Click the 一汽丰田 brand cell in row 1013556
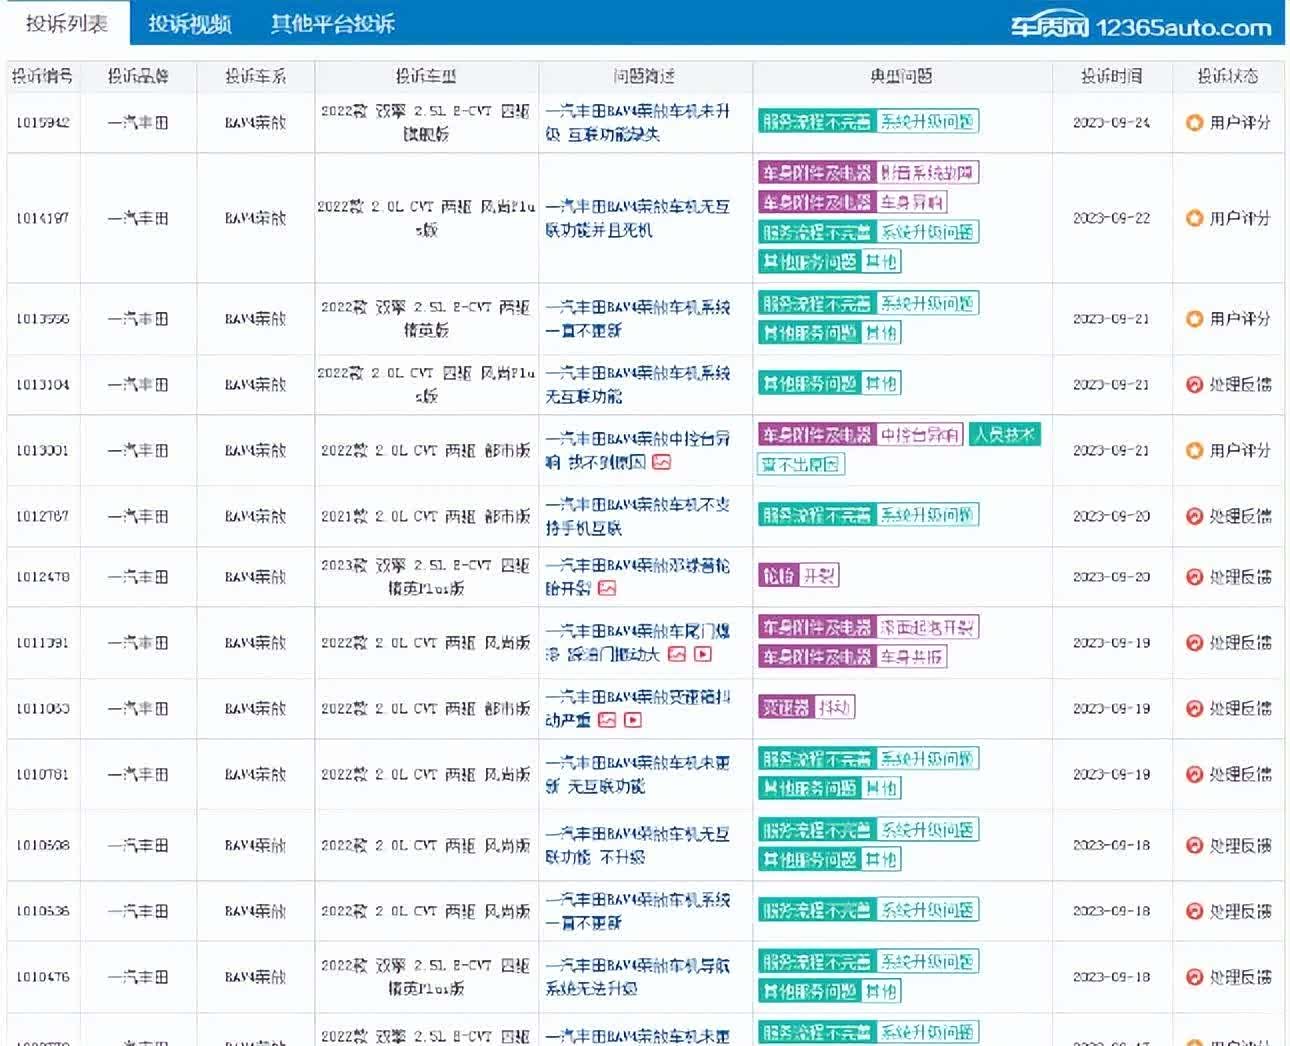Image resolution: width=1290 pixels, height=1046 pixels. [138, 319]
